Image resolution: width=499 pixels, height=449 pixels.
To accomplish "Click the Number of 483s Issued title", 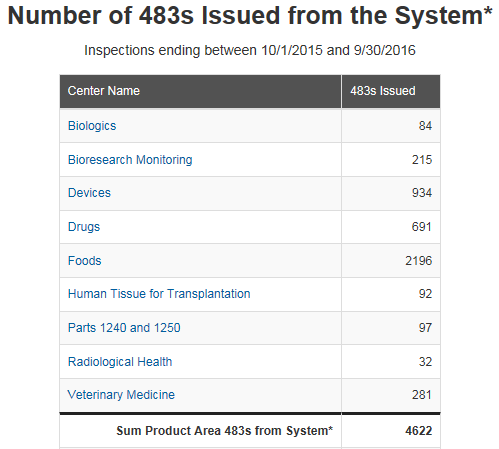I will tap(250, 16).
